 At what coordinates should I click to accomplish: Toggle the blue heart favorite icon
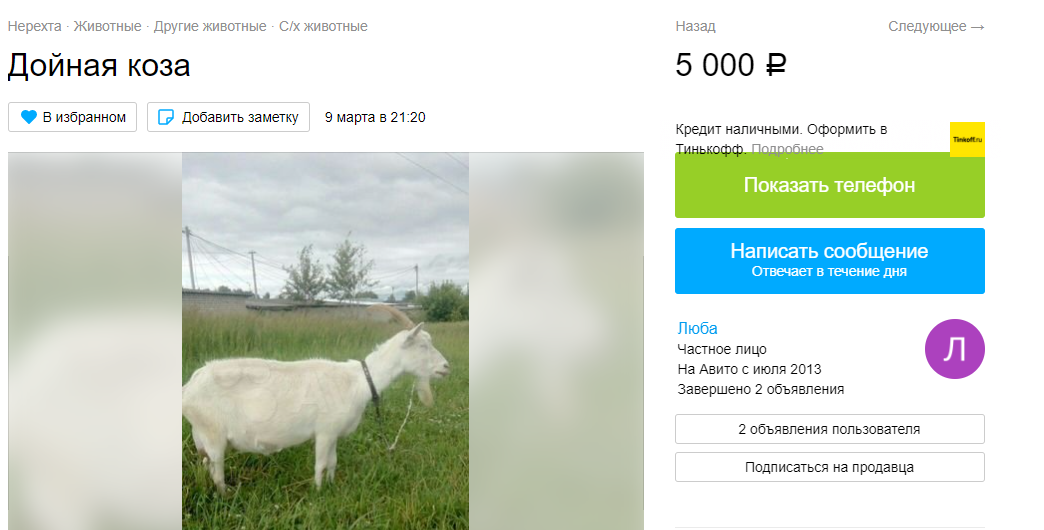tap(29, 117)
